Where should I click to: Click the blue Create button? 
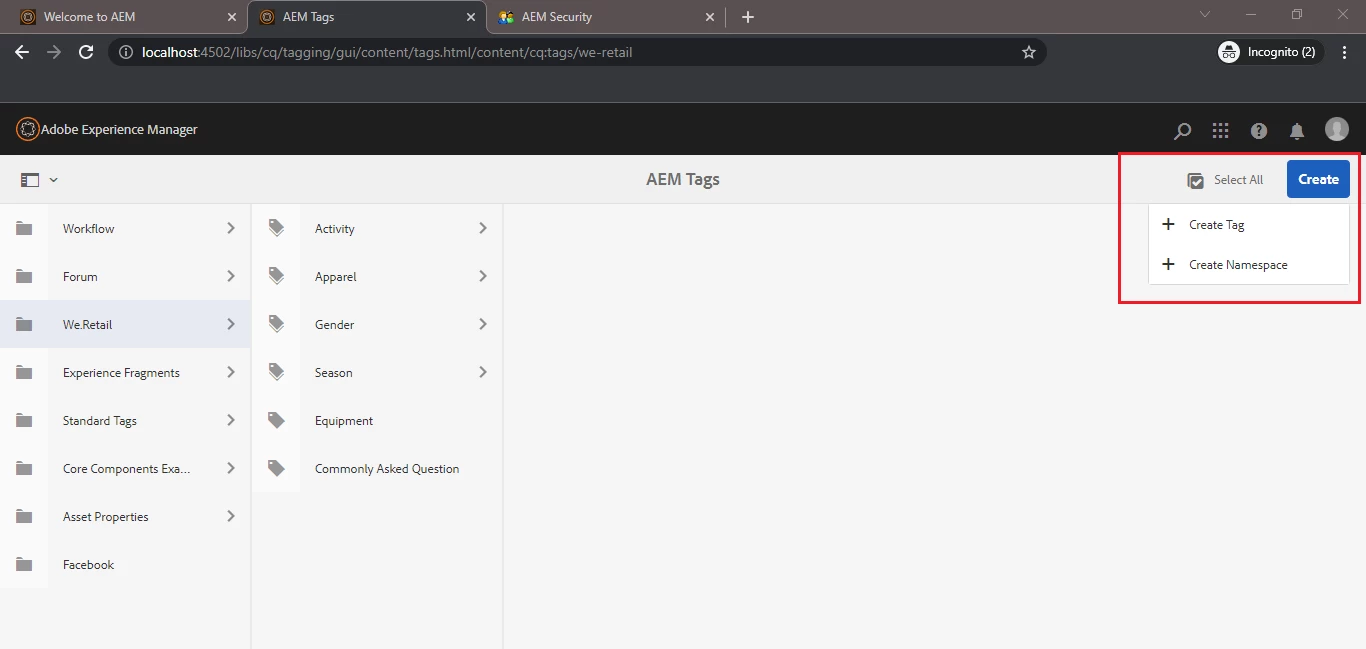[1318, 179]
